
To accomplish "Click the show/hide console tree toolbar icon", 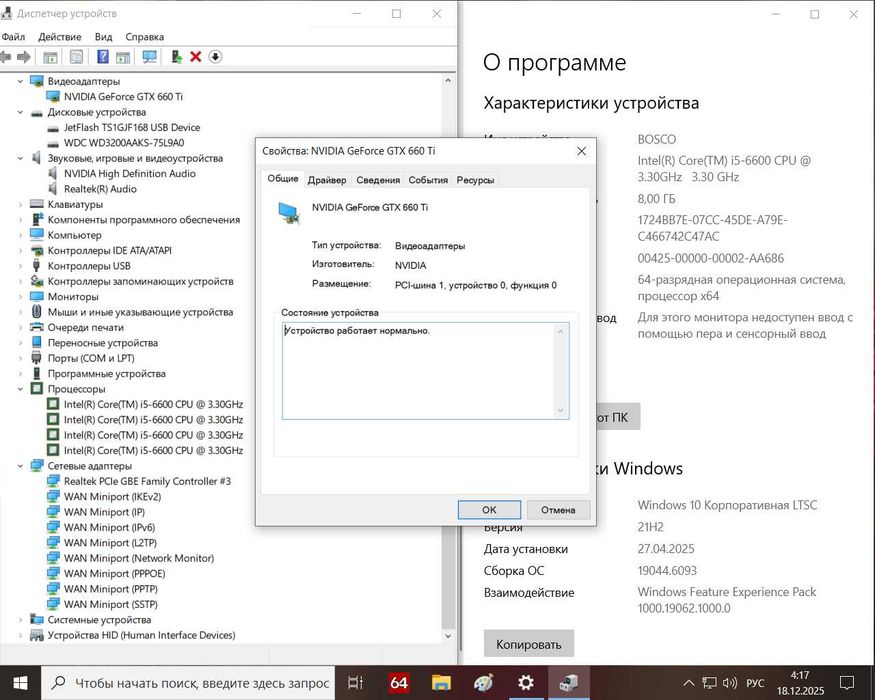I will coord(50,57).
